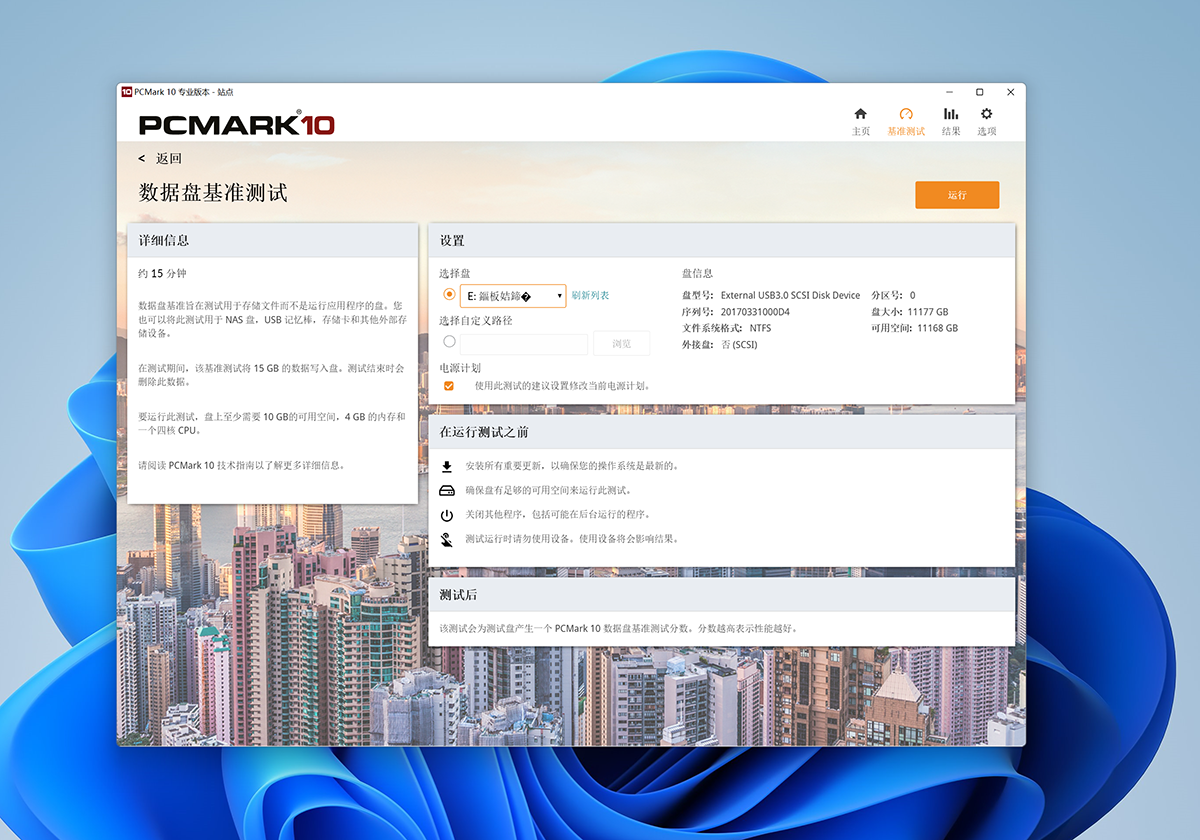Select the 选择盘 radio button
This screenshot has height=840, width=1200.
point(449,295)
